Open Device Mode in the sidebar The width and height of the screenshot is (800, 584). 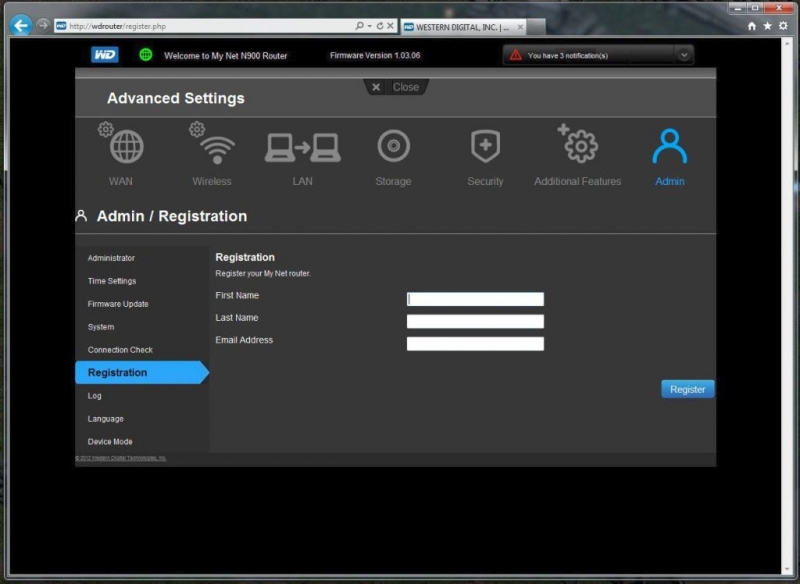(110, 442)
